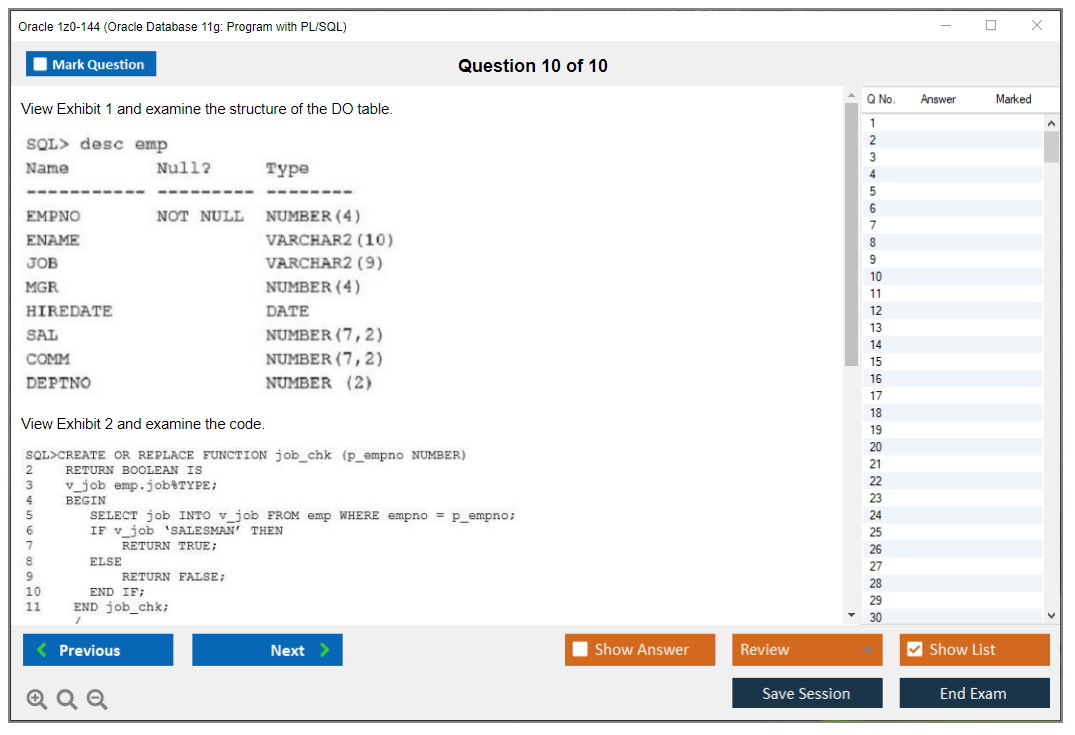1075x735 pixels.
Task: Enable the Show Answer checkbox
Action: 581,650
